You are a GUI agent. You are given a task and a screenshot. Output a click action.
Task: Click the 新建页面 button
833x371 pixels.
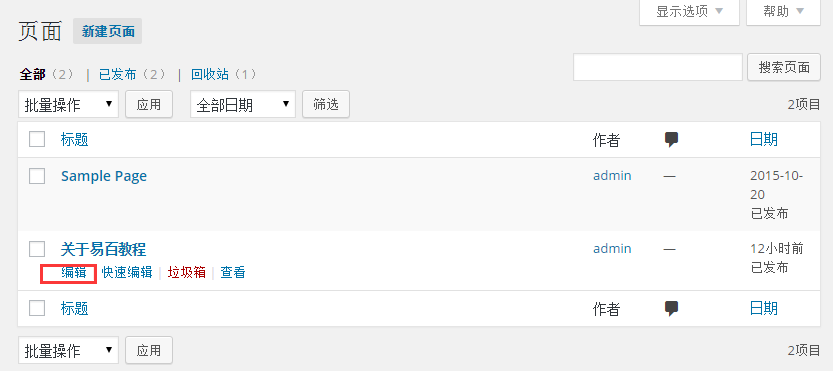(108, 31)
